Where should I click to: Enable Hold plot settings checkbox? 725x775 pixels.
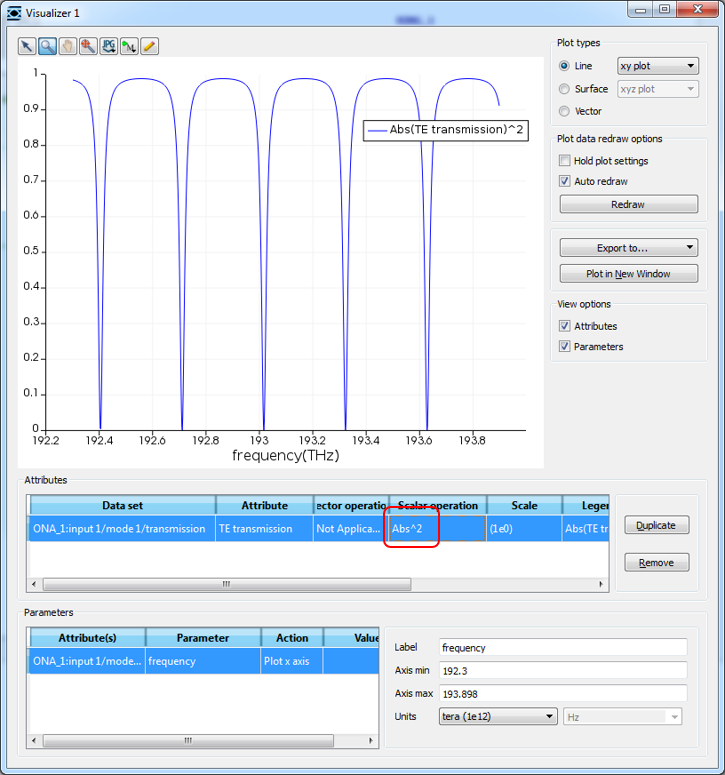pos(564,161)
